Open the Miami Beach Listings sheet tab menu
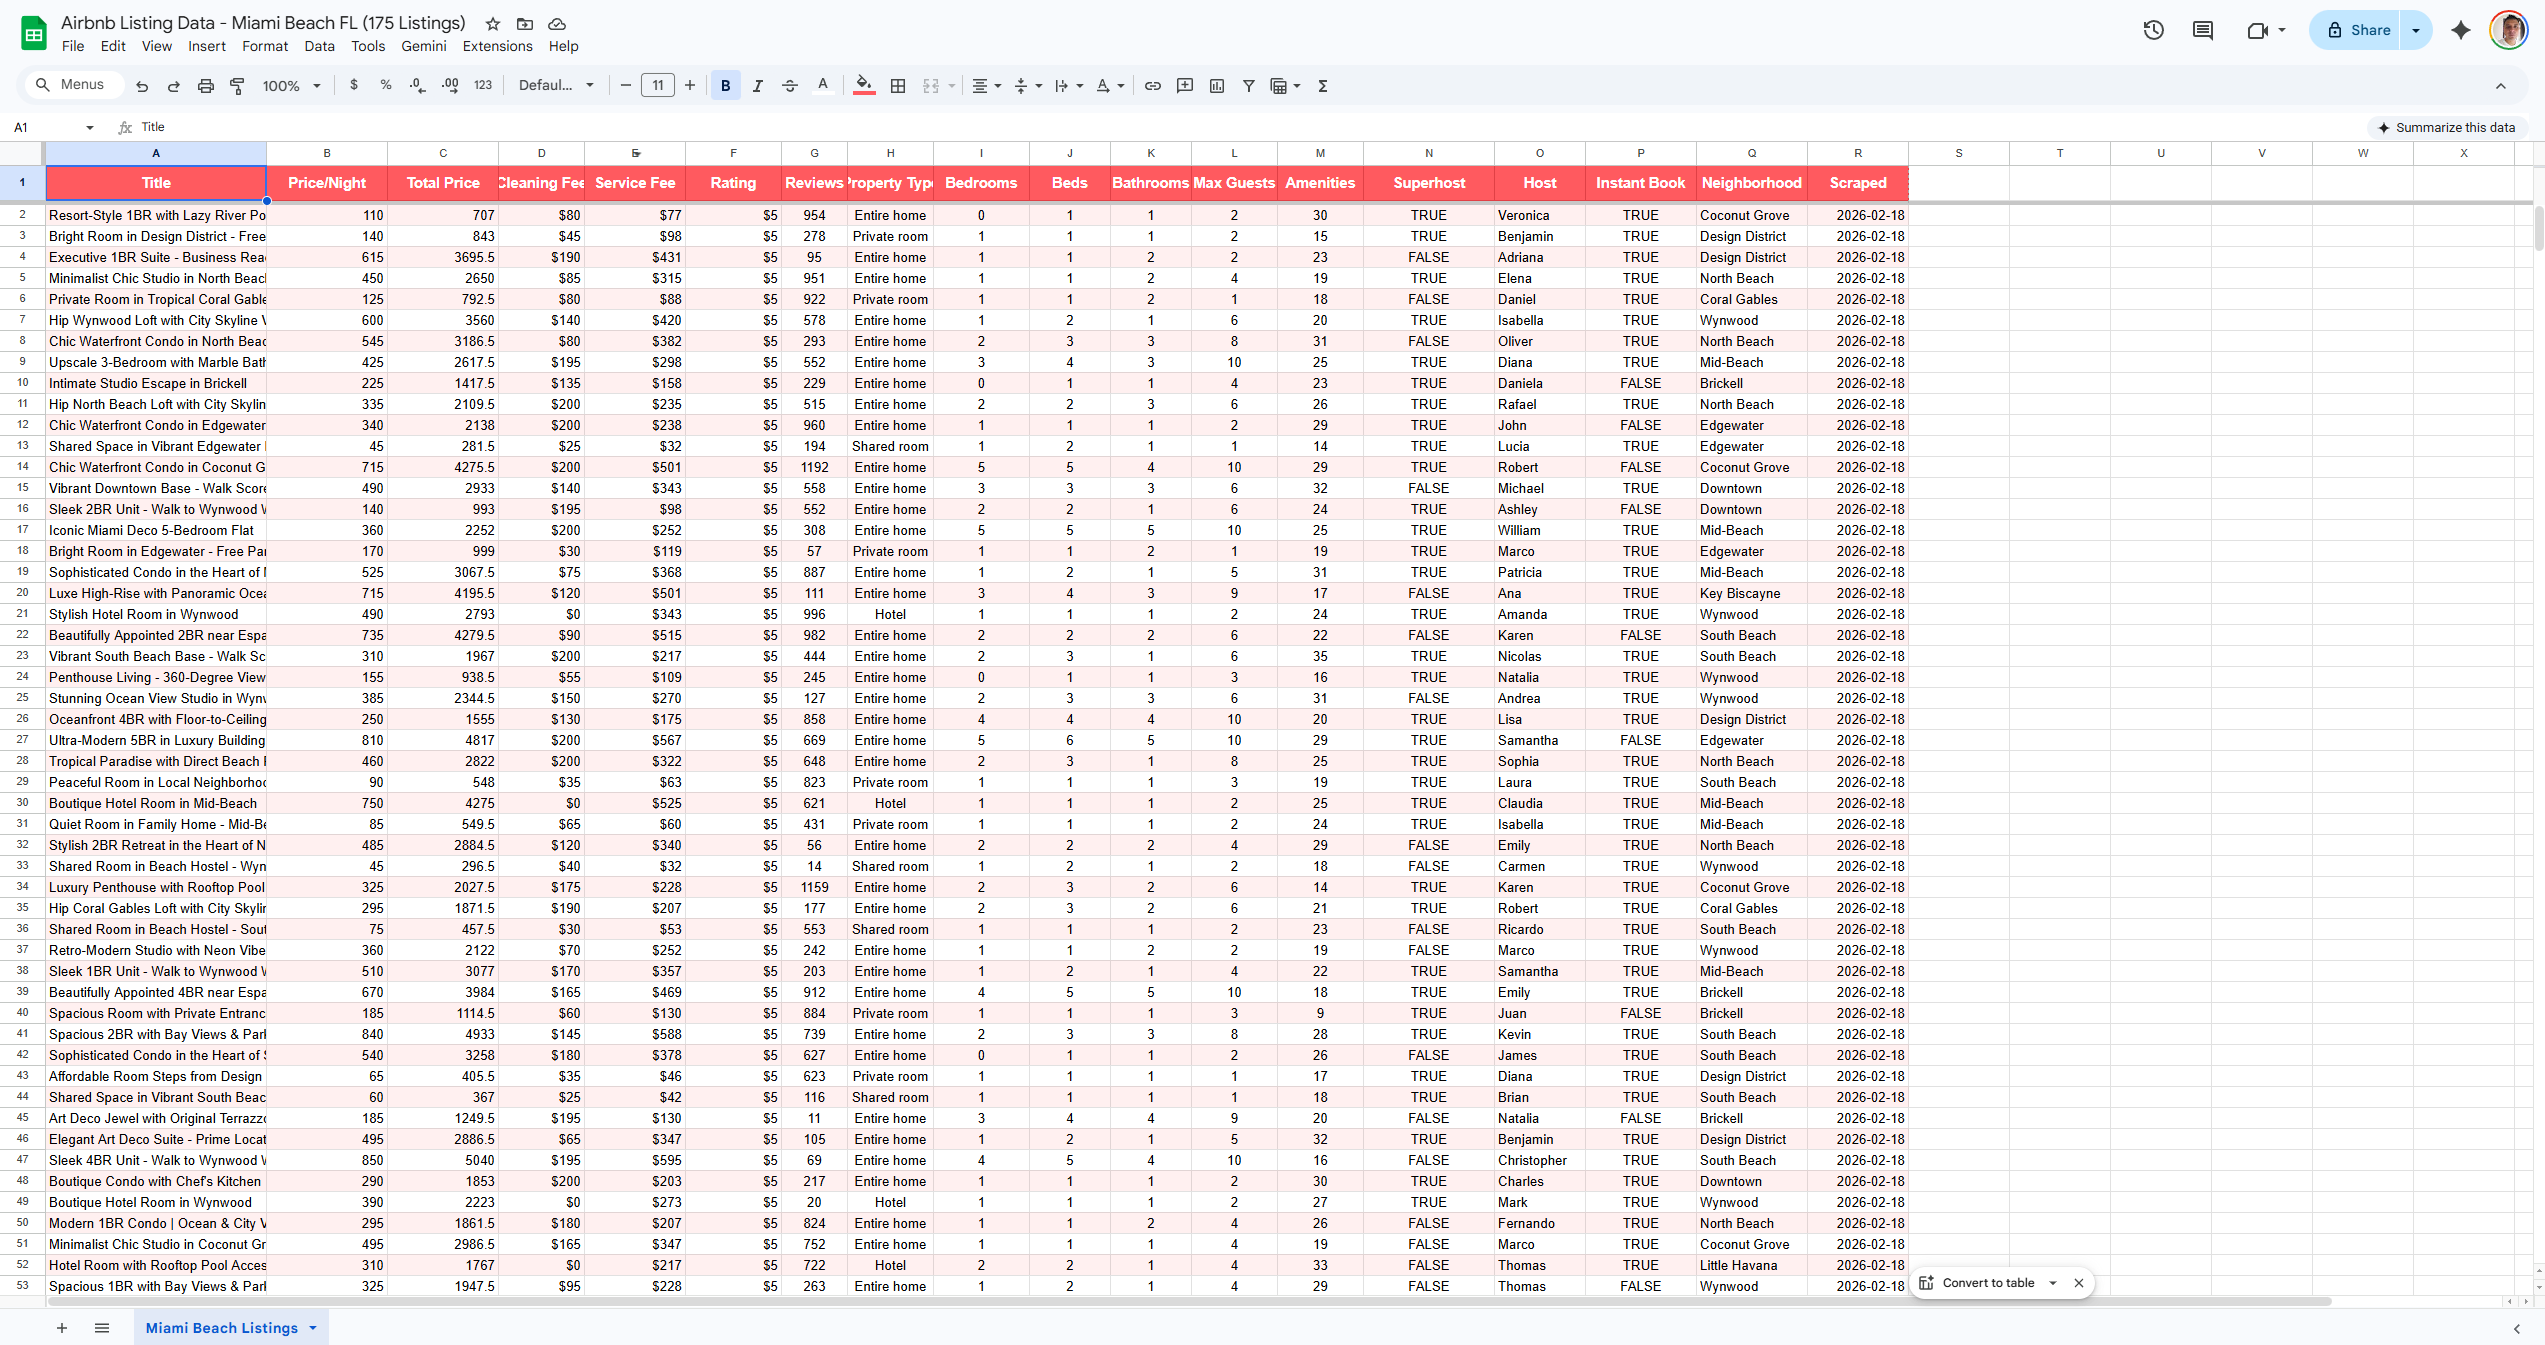 (311, 1328)
